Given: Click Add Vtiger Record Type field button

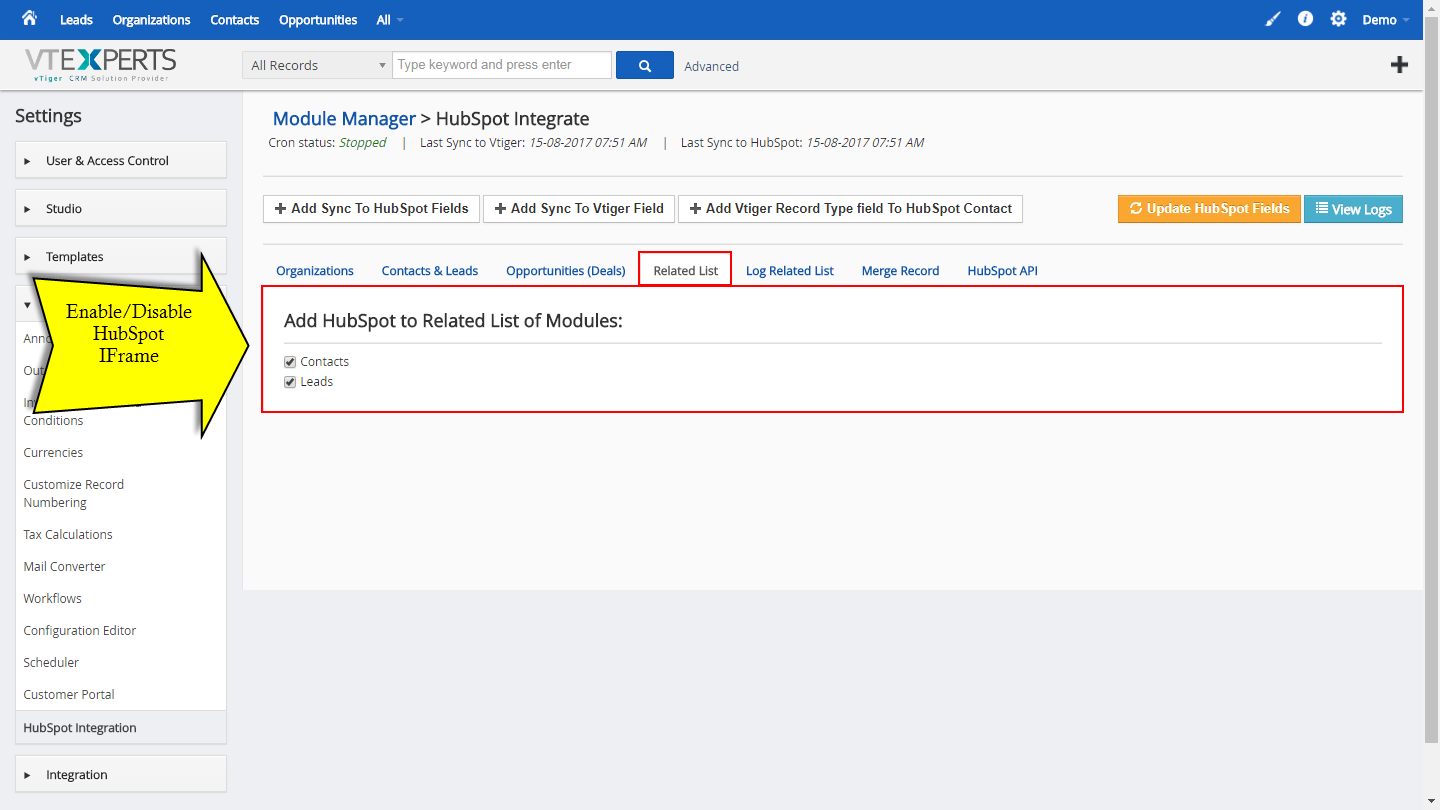Looking at the screenshot, I should pyautogui.click(x=851, y=208).
